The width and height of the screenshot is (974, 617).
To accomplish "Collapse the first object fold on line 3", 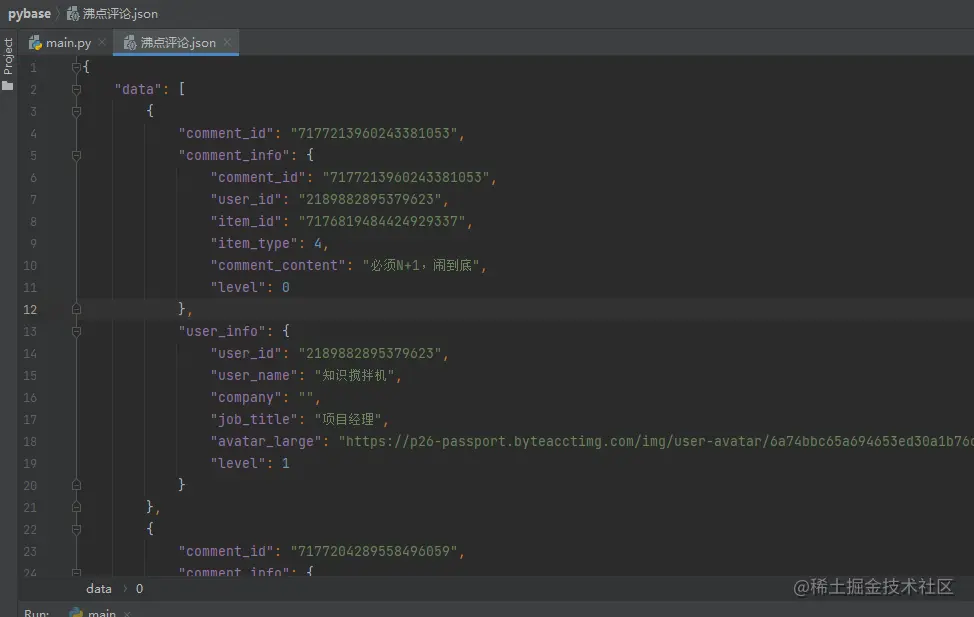I will coord(76,112).
